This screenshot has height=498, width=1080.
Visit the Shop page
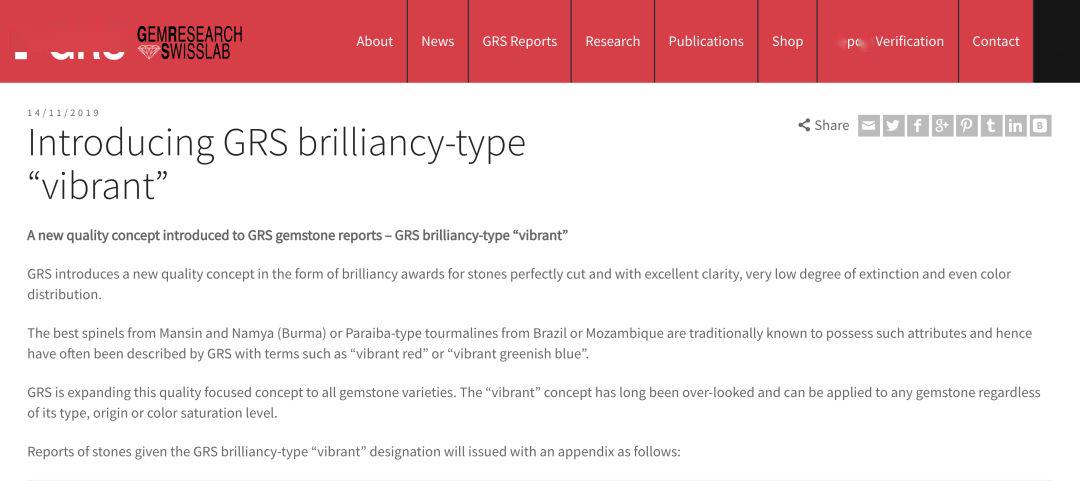[x=787, y=41]
